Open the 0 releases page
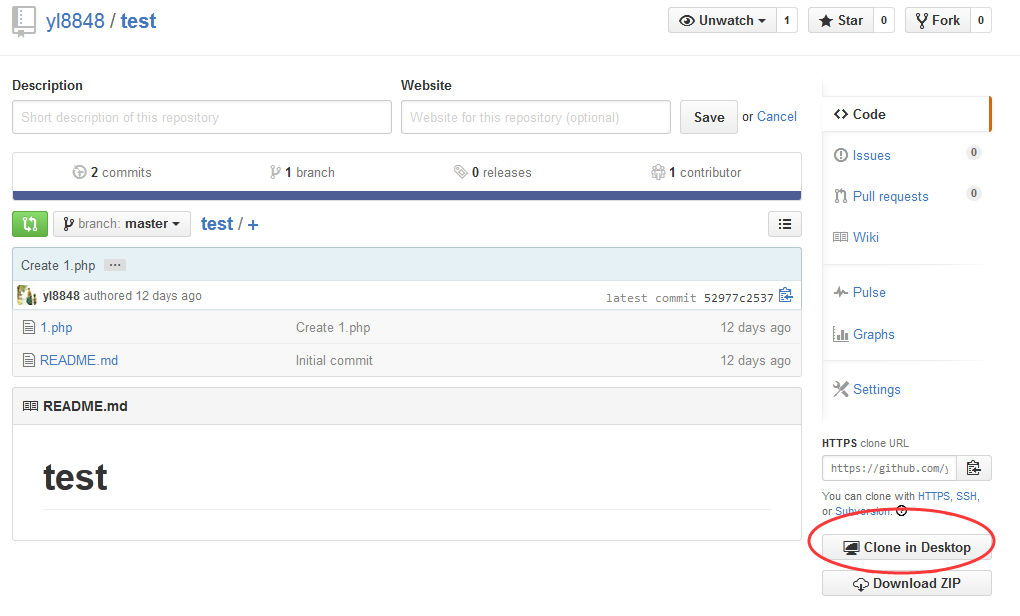 click(492, 172)
